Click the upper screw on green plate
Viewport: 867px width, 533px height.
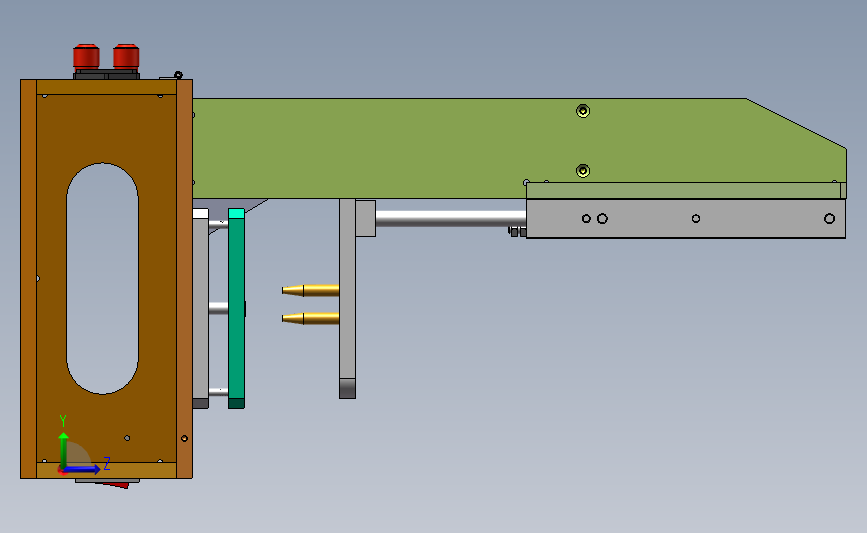point(583,111)
